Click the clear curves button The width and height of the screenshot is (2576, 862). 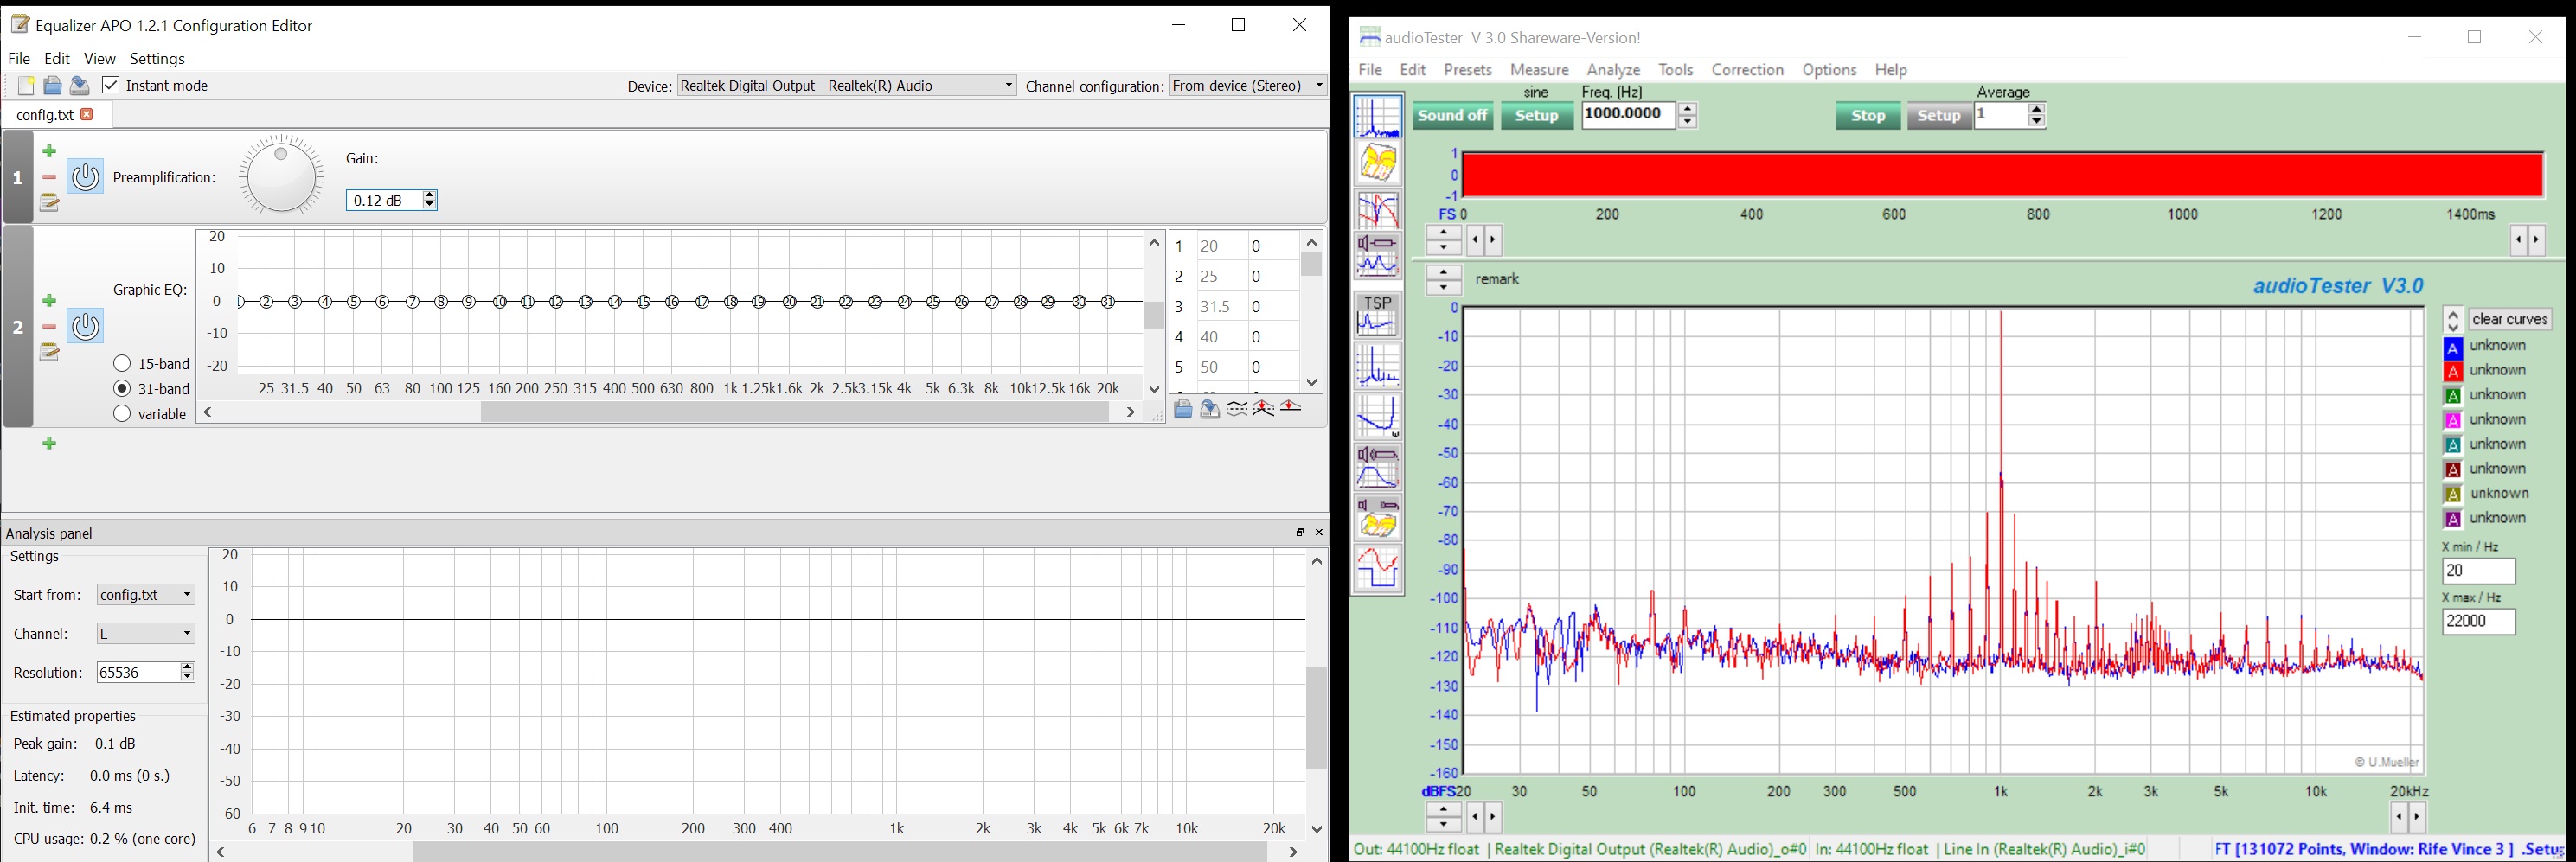[x=2510, y=320]
